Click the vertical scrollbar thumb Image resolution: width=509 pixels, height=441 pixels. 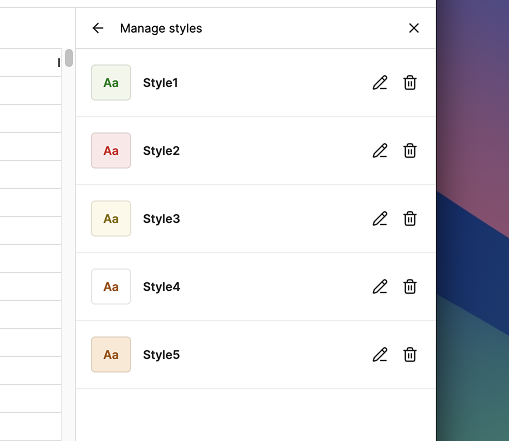click(x=69, y=58)
